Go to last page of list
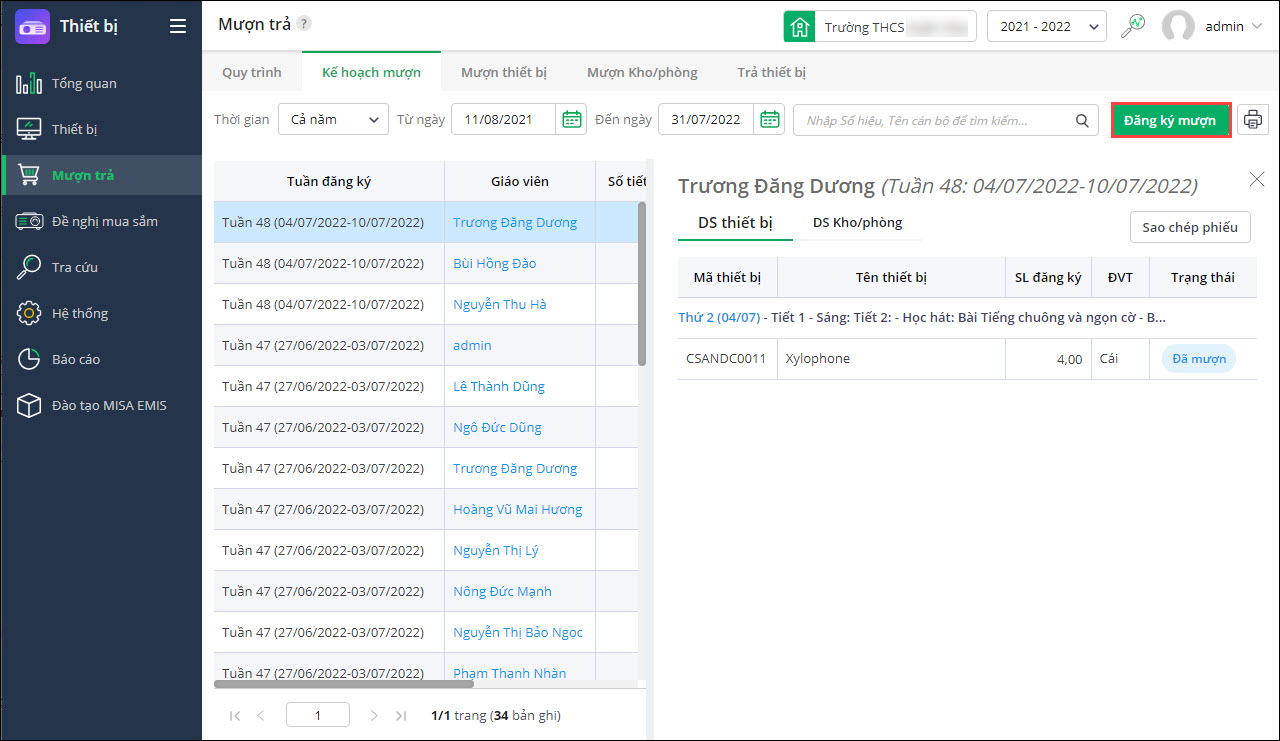1280x741 pixels. pos(401,715)
